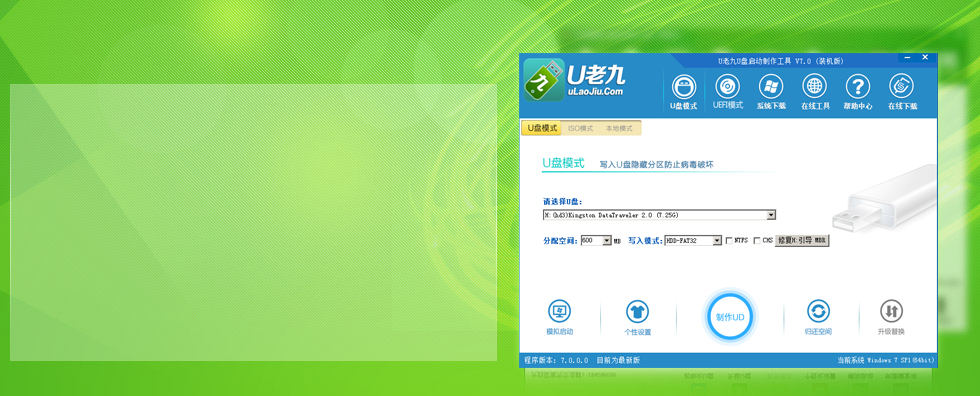
Task: Expand the 写入模式 HDD-FAT32 dropdown
Action: point(718,240)
